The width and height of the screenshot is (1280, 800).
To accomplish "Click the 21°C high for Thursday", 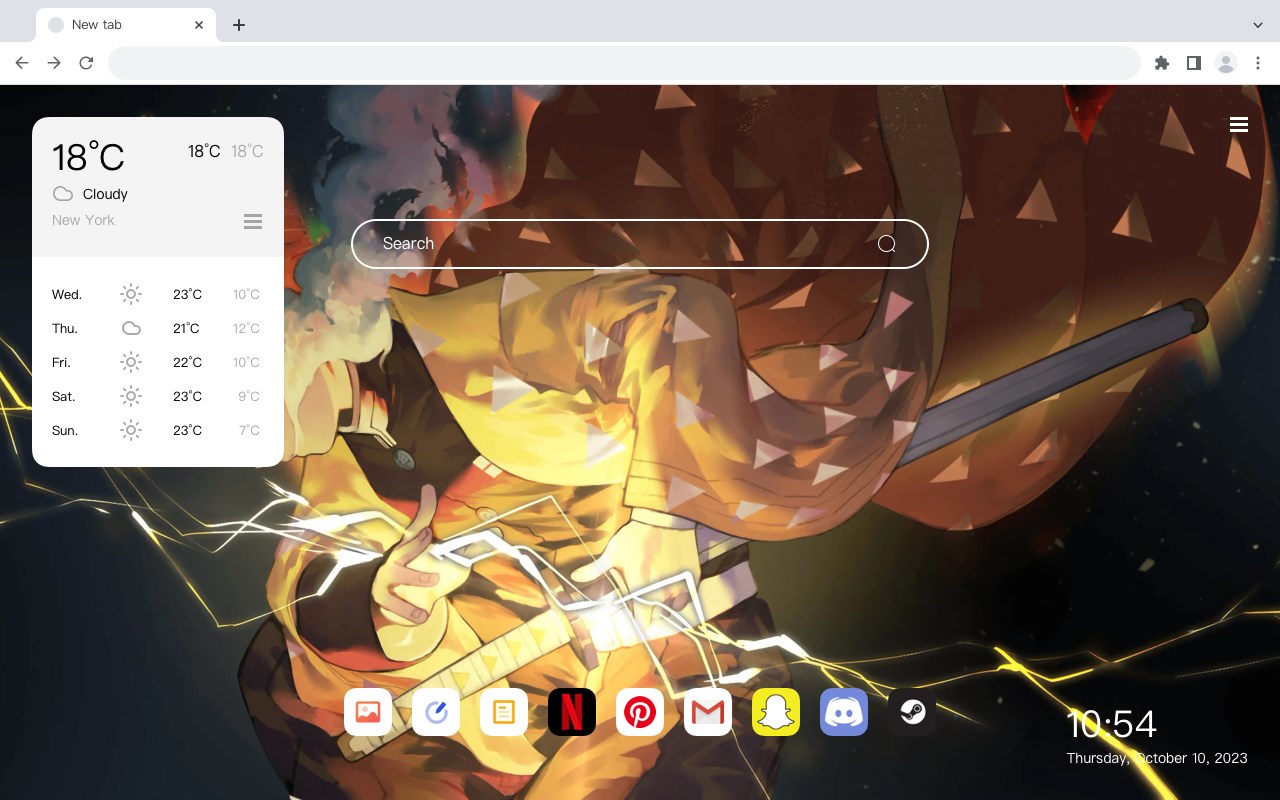I will 186,328.
